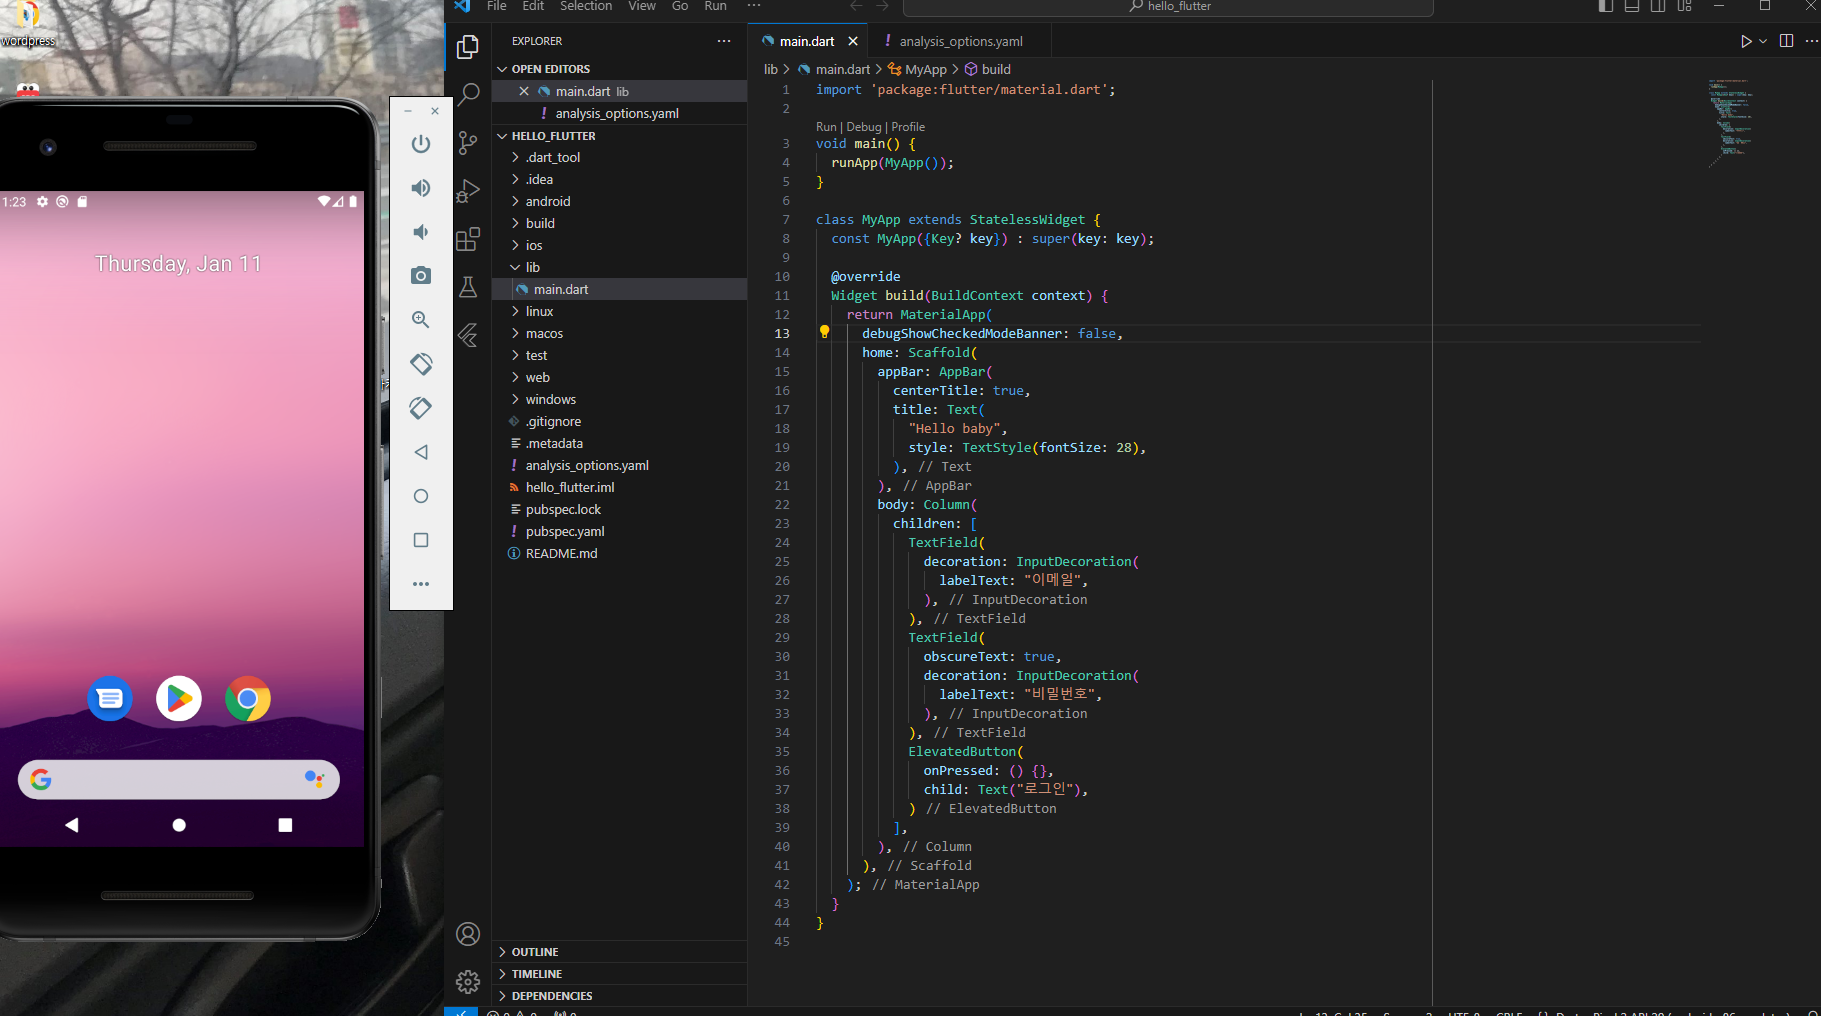The height and width of the screenshot is (1016, 1821).
Task: Activate the emulator zoom magnifier tool
Action: tap(421, 320)
